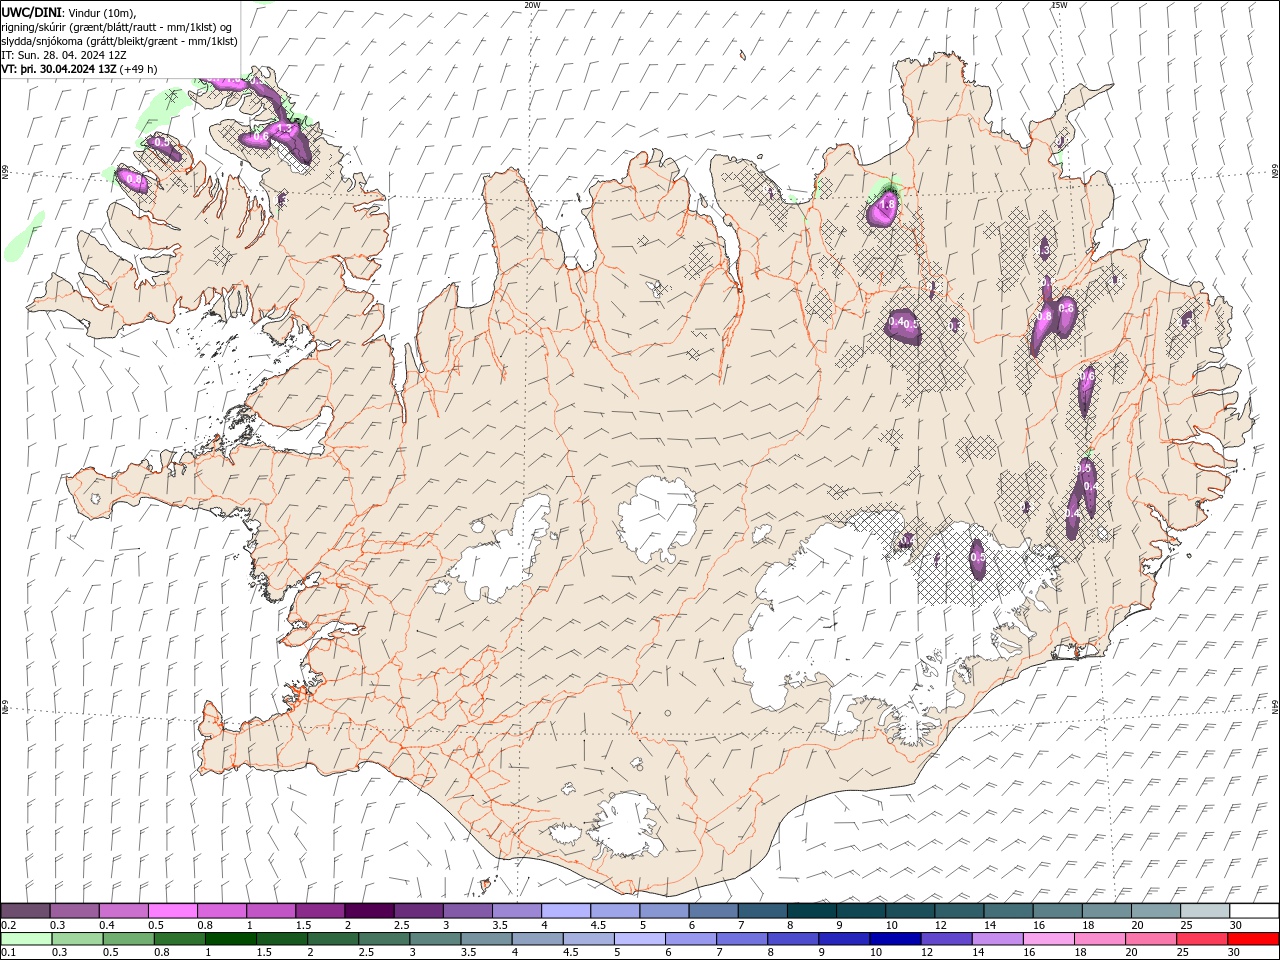Click the 'slydda/snjókoma' legend description line
Image resolution: width=1280 pixels, height=960 pixels.
click(x=120, y=41)
